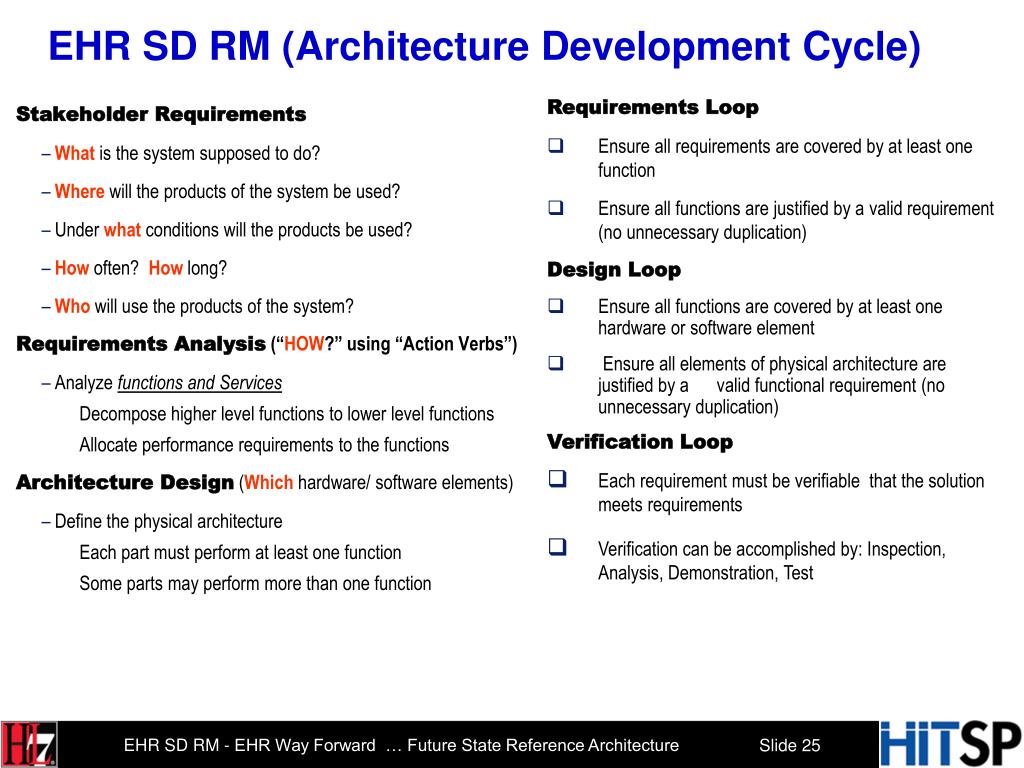Click 'Under what conditions will the products be used?'
The image size is (1024, 768).
click(x=233, y=231)
